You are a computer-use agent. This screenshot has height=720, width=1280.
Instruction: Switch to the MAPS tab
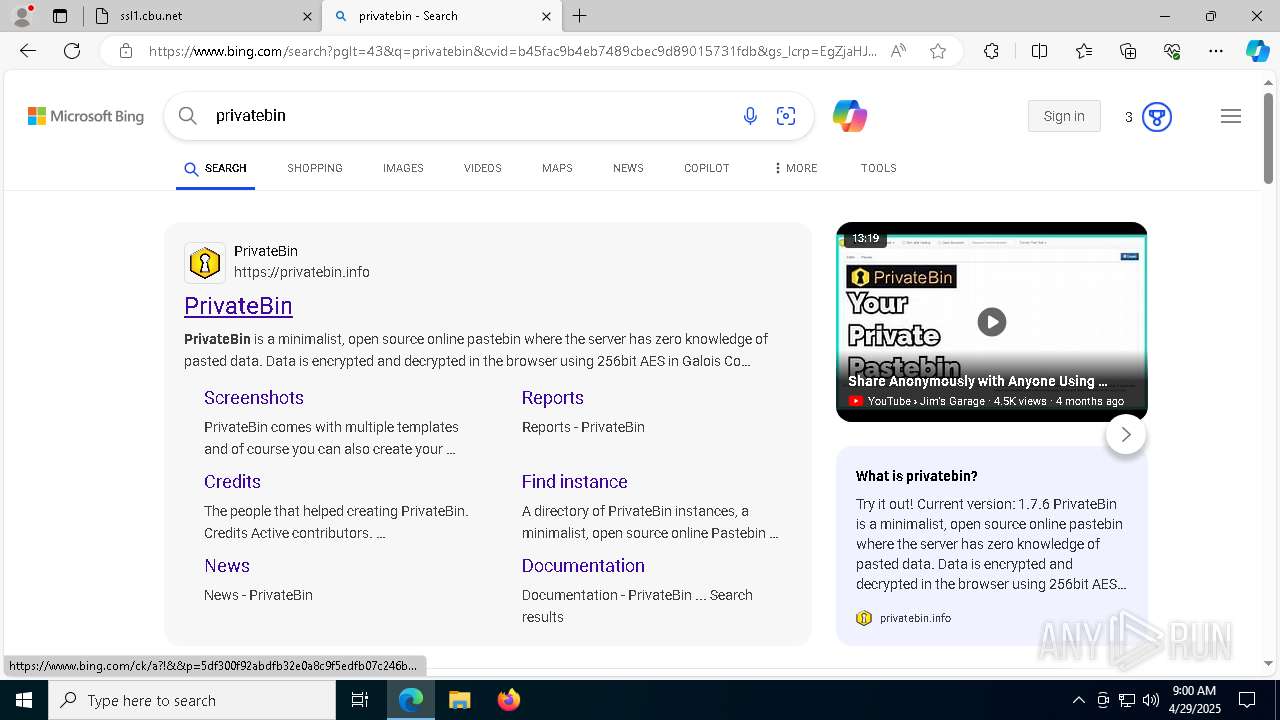tap(557, 168)
